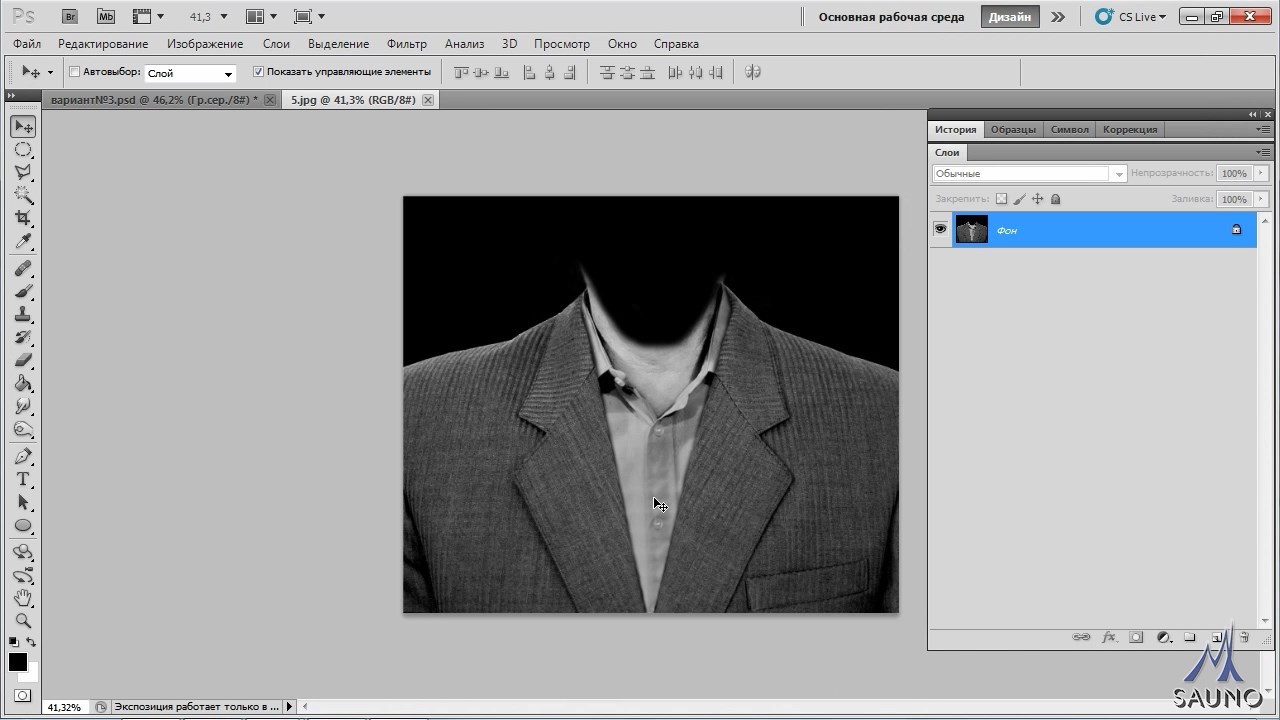Pick the Eyedropper tool
Image resolution: width=1280 pixels, height=720 pixels.
23,242
